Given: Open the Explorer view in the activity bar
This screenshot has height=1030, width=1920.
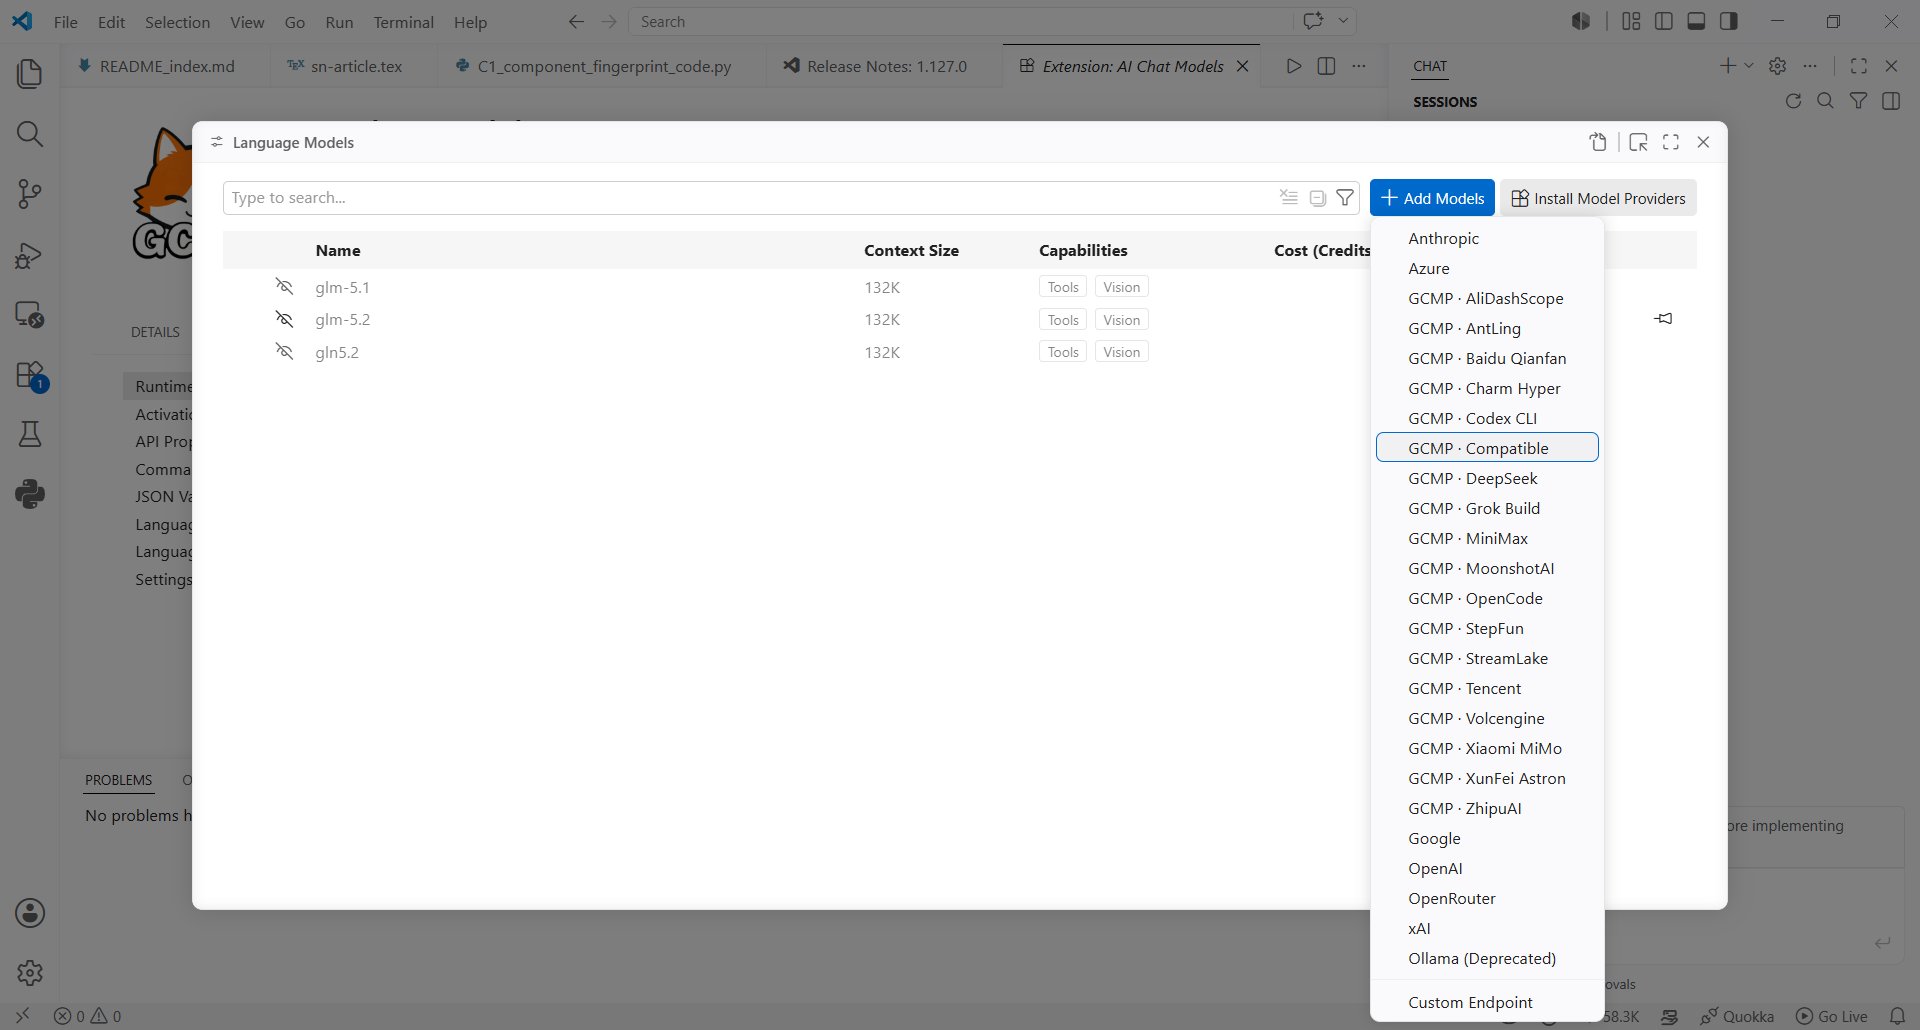Looking at the screenshot, I should point(30,74).
